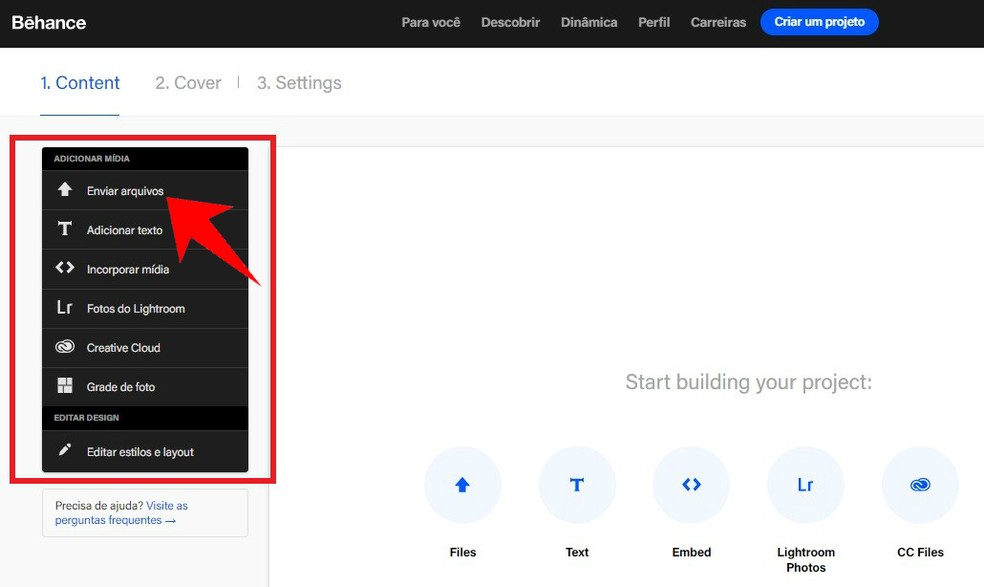The height and width of the screenshot is (587, 984).
Task: Select the Enviar arquivos upload icon
Action: pyautogui.click(x=63, y=190)
